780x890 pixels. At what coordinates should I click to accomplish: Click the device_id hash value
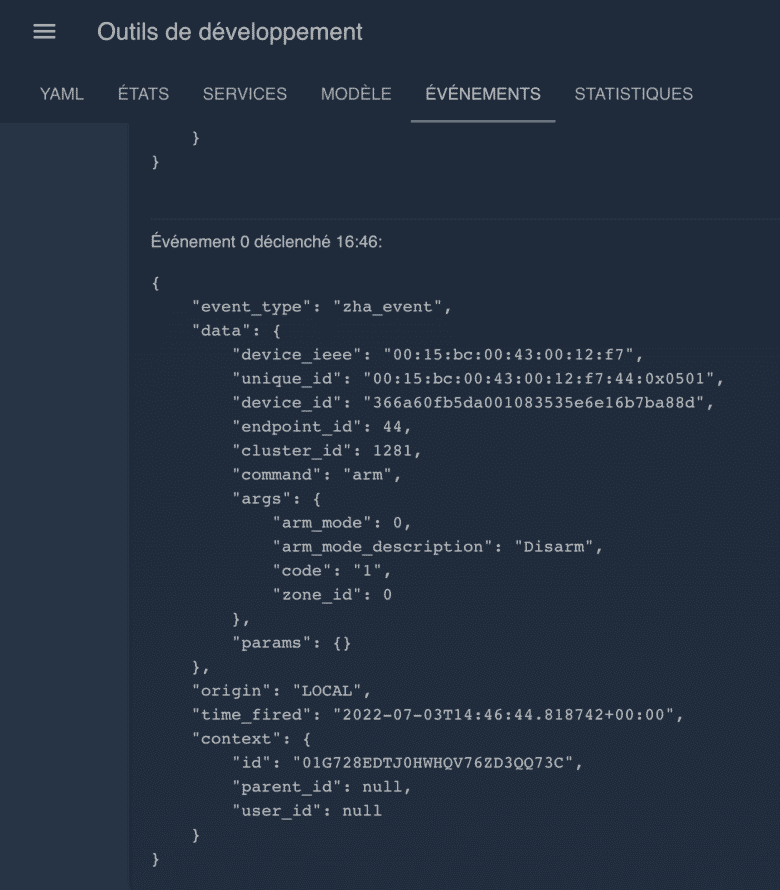(x=534, y=403)
